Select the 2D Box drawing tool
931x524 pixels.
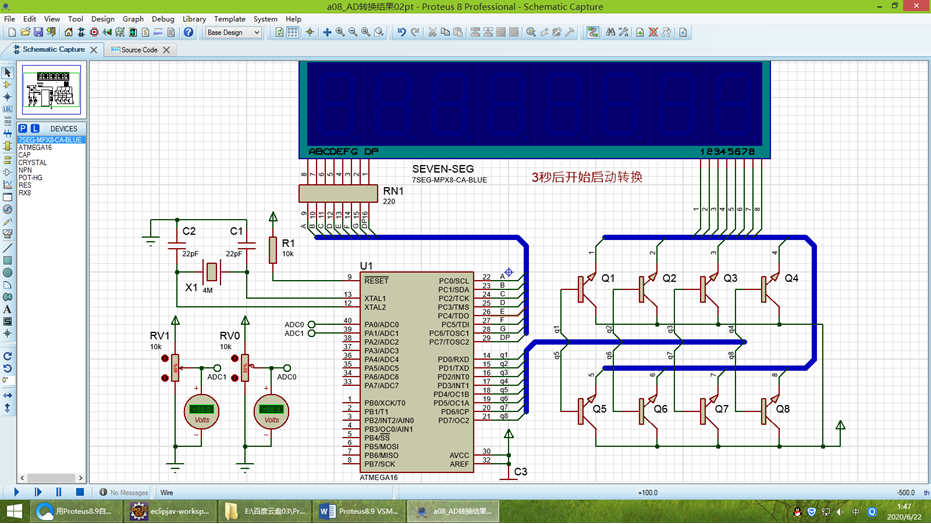click(7, 261)
